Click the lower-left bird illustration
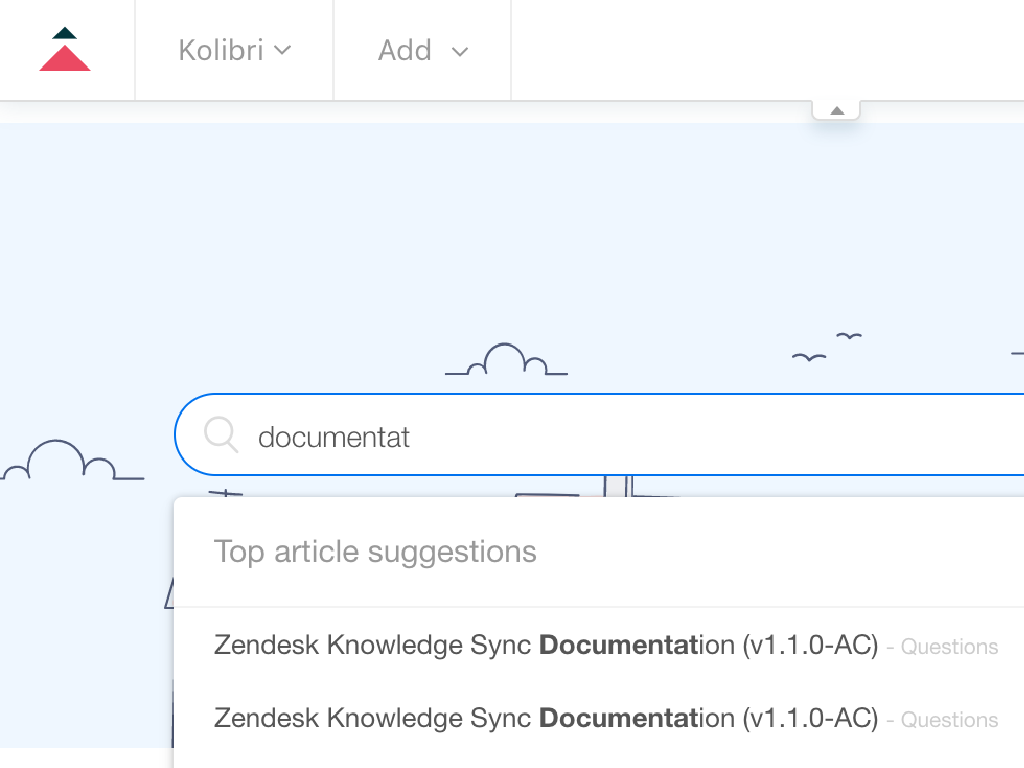This screenshot has width=1024, height=768. pyautogui.click(x=808, y=356)
